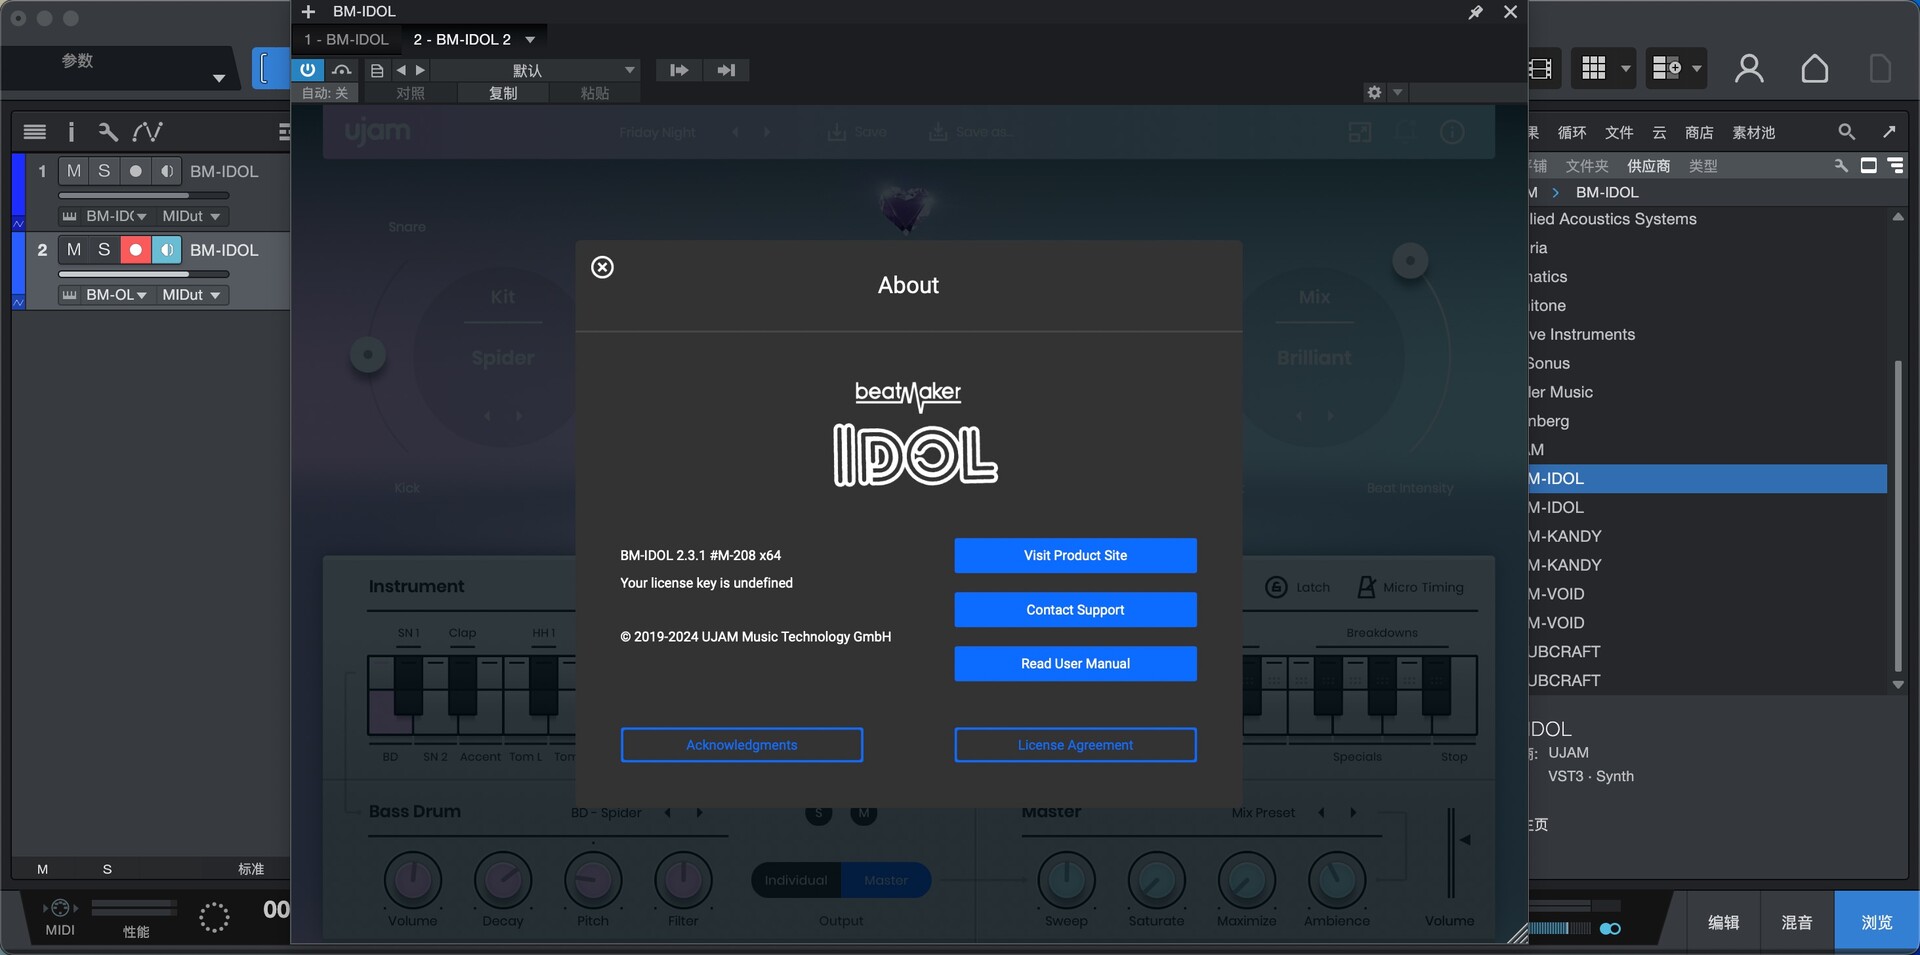This screenshot has height=955, width=1920.
Task: Toggle input monitoring on track 2
Action: pyautogui.click(x=167, y=250)
